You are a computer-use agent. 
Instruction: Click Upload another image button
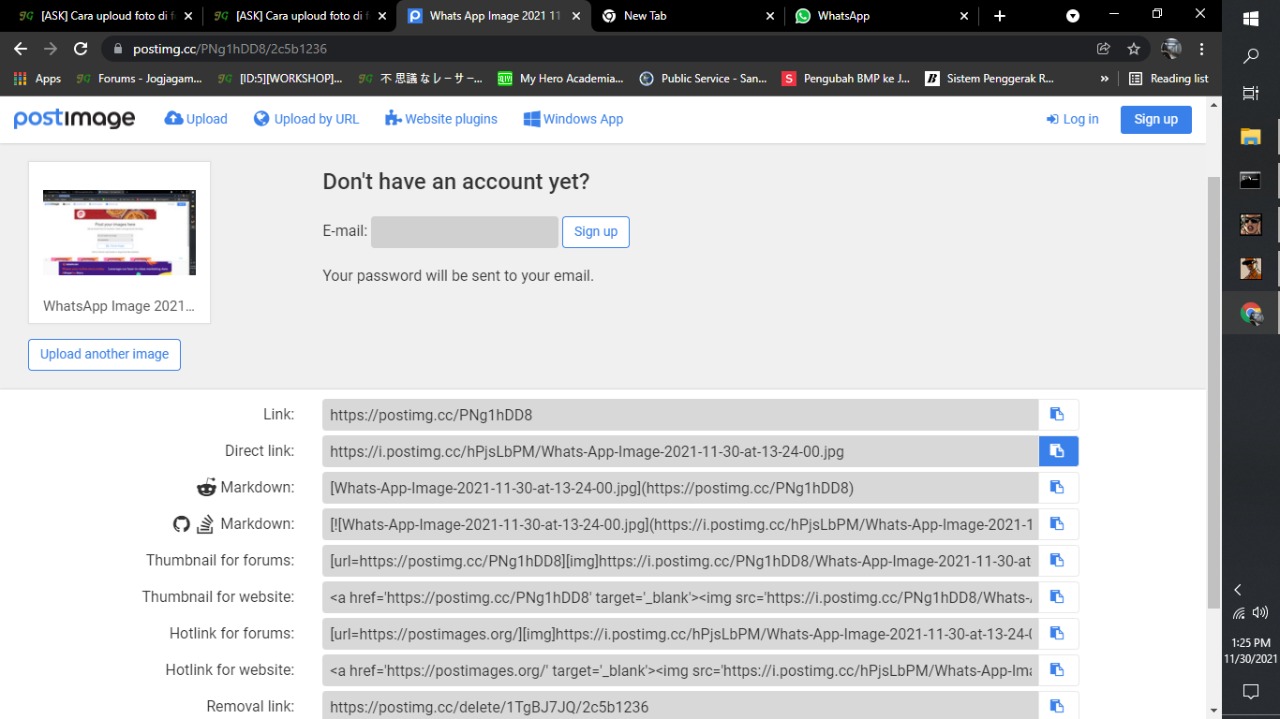click(104, 354)
